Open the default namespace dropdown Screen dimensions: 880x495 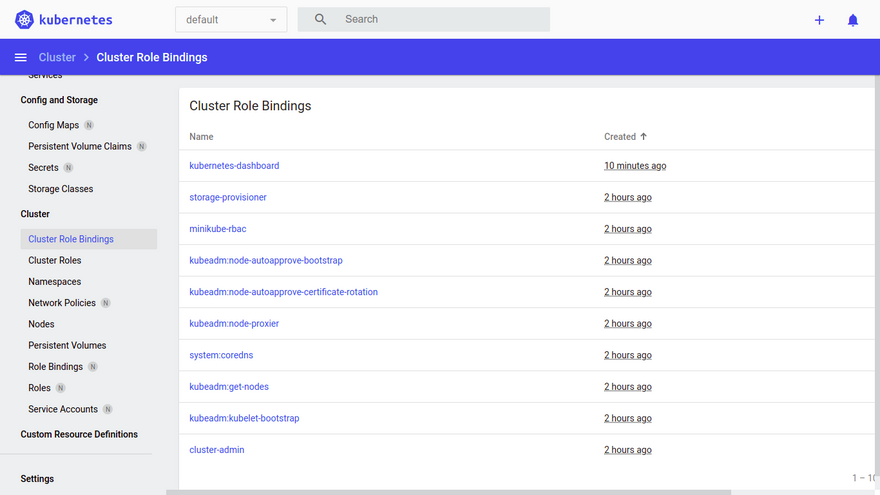(231, 20)
